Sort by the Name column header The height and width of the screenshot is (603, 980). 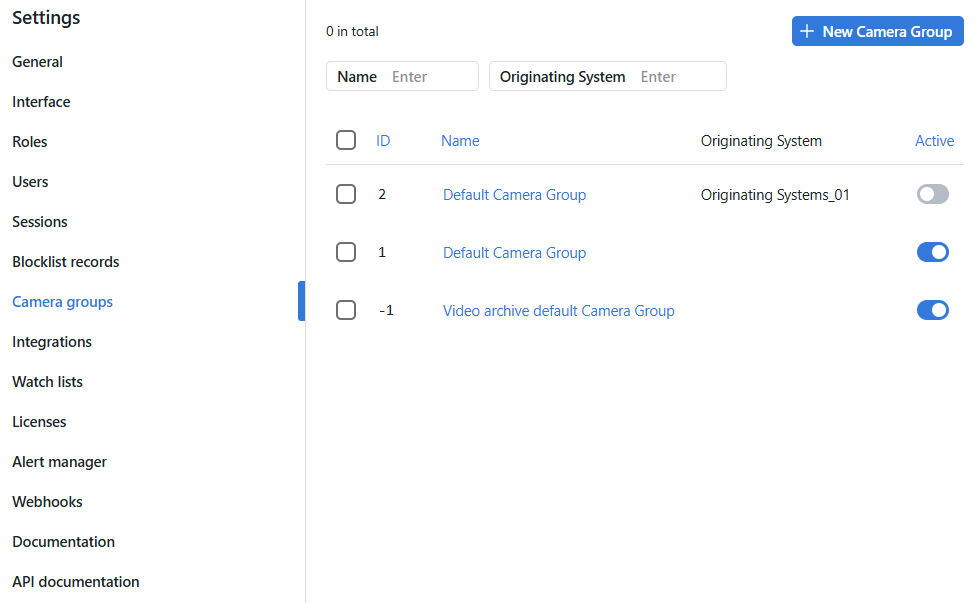click(x=460, y=141)
